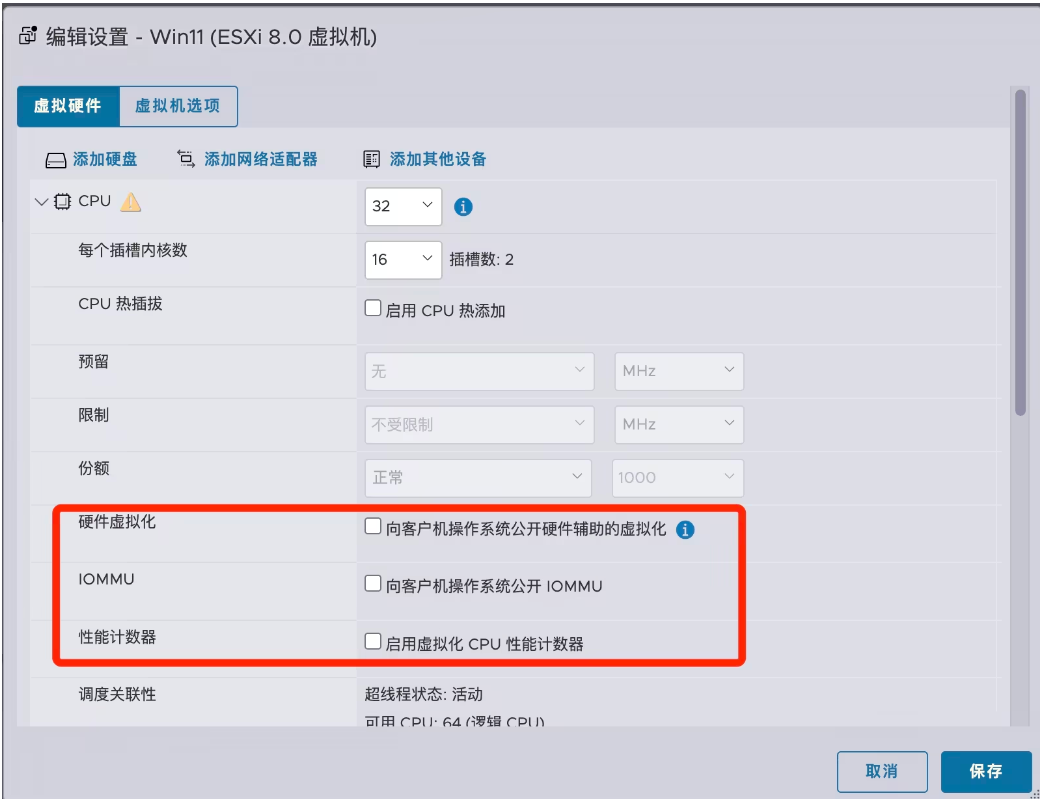The height and width of the screenshot is (799, 1040).
Task: Switch to the 虚拟机选项 tab
Action: pos(178,106)
